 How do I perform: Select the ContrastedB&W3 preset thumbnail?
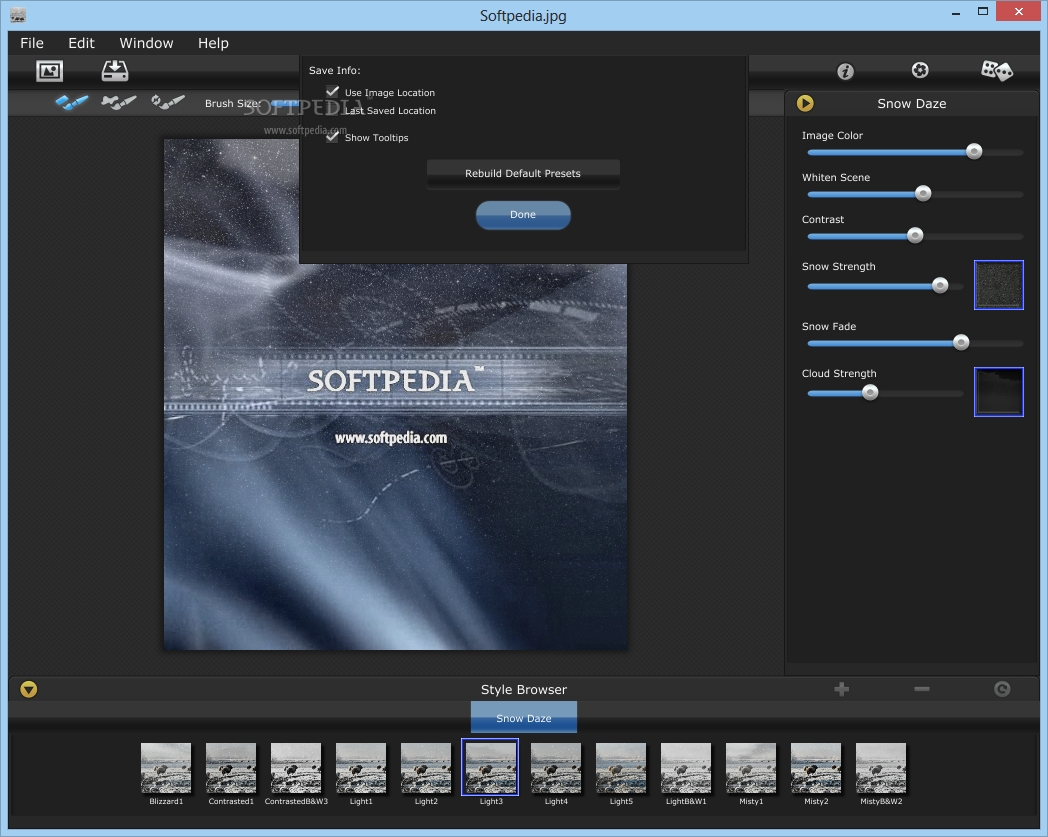pyautogui.click(x=296, y=768)
